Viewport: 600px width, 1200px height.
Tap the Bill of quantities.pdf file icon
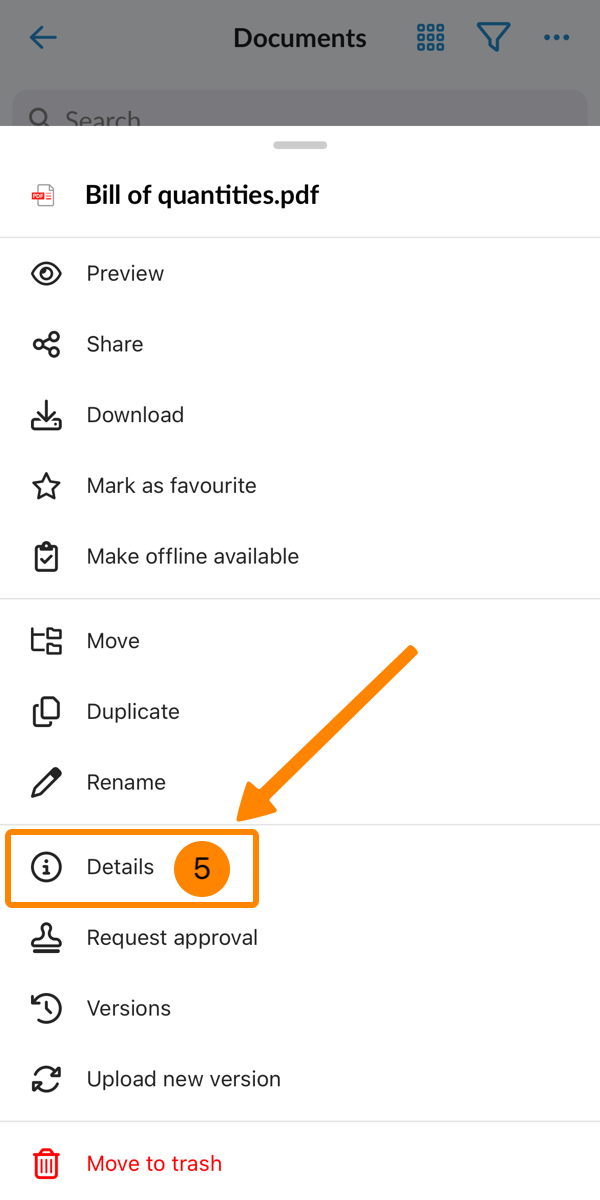point(43,195)
